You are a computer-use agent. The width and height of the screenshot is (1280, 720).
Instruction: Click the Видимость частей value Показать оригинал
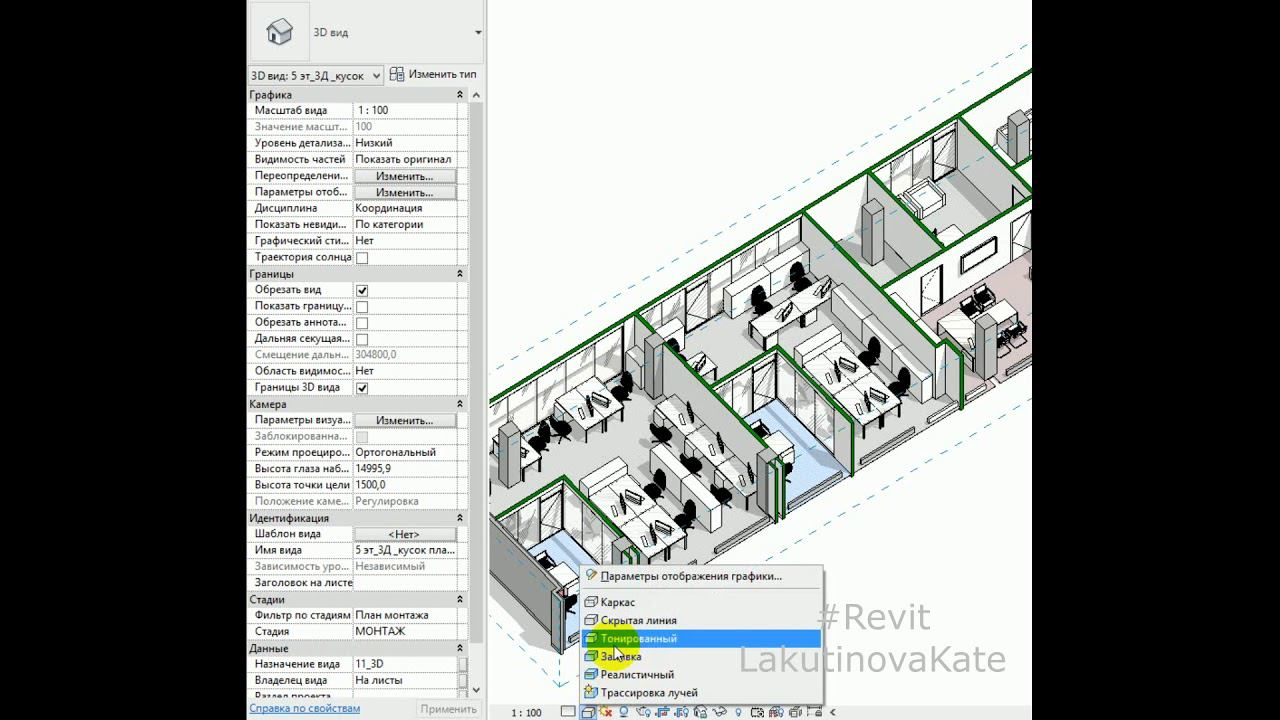[404, 159]
